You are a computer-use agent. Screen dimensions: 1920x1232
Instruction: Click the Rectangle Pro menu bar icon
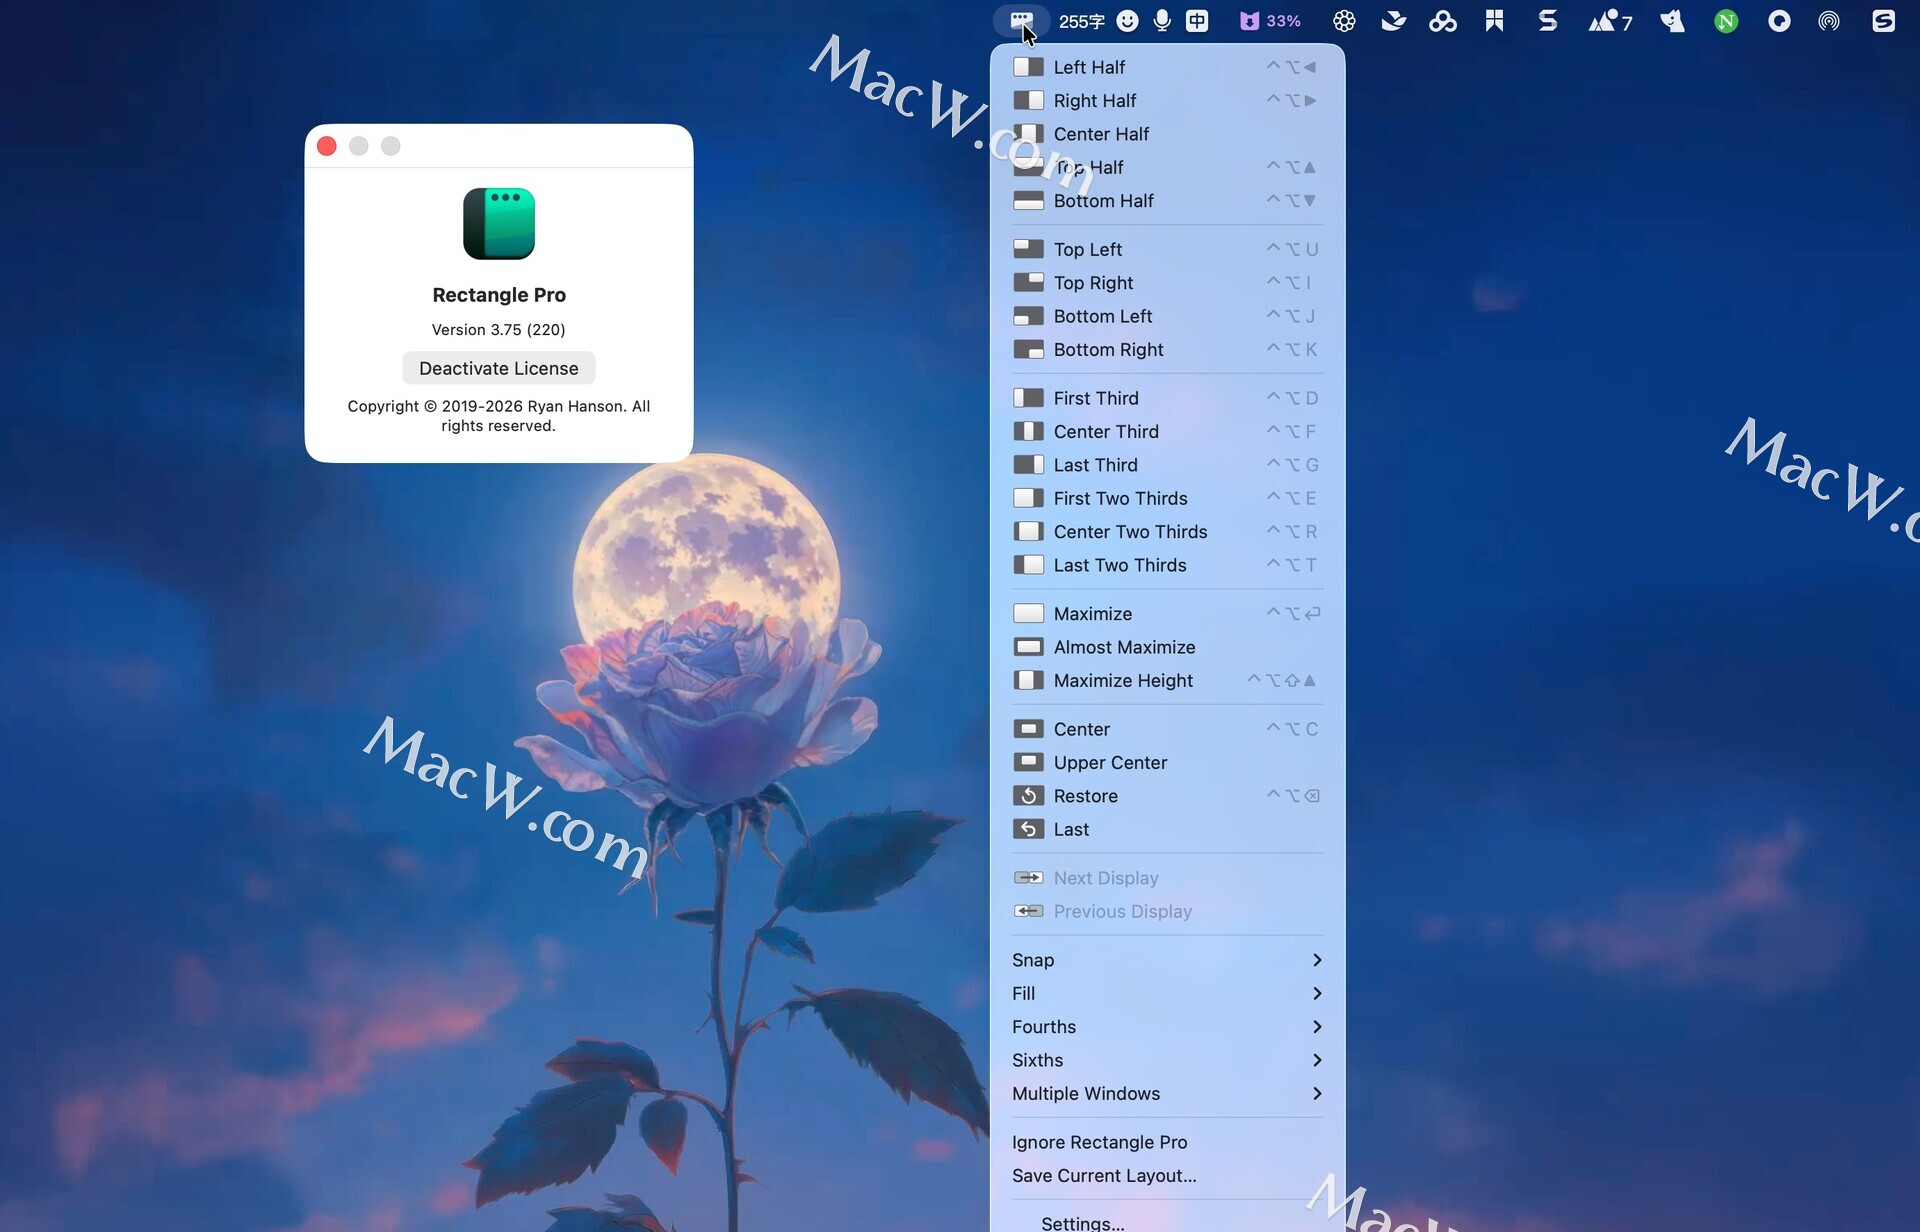[1020, 20]
